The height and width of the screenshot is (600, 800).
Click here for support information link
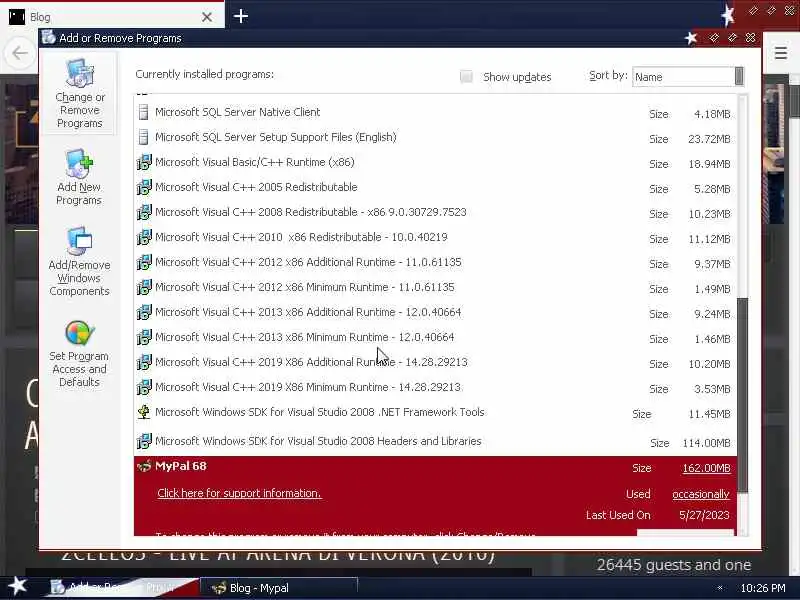tap(239, 493)
